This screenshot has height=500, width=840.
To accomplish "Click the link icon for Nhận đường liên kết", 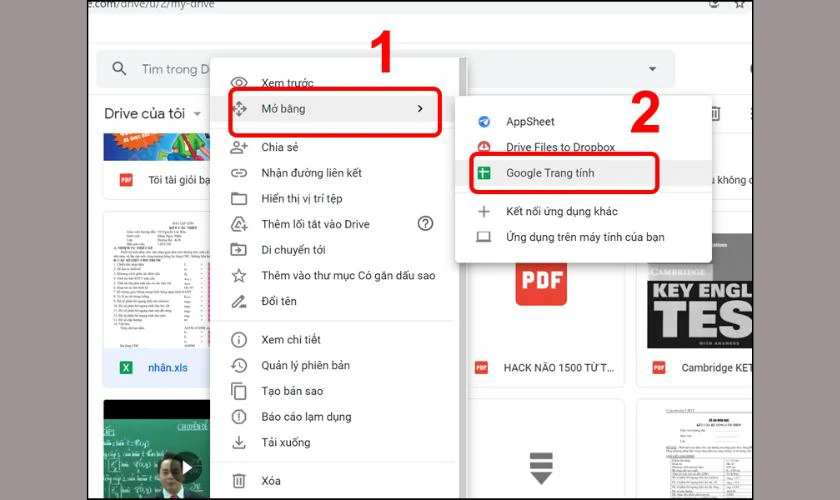I will click(x=239, y=173).
